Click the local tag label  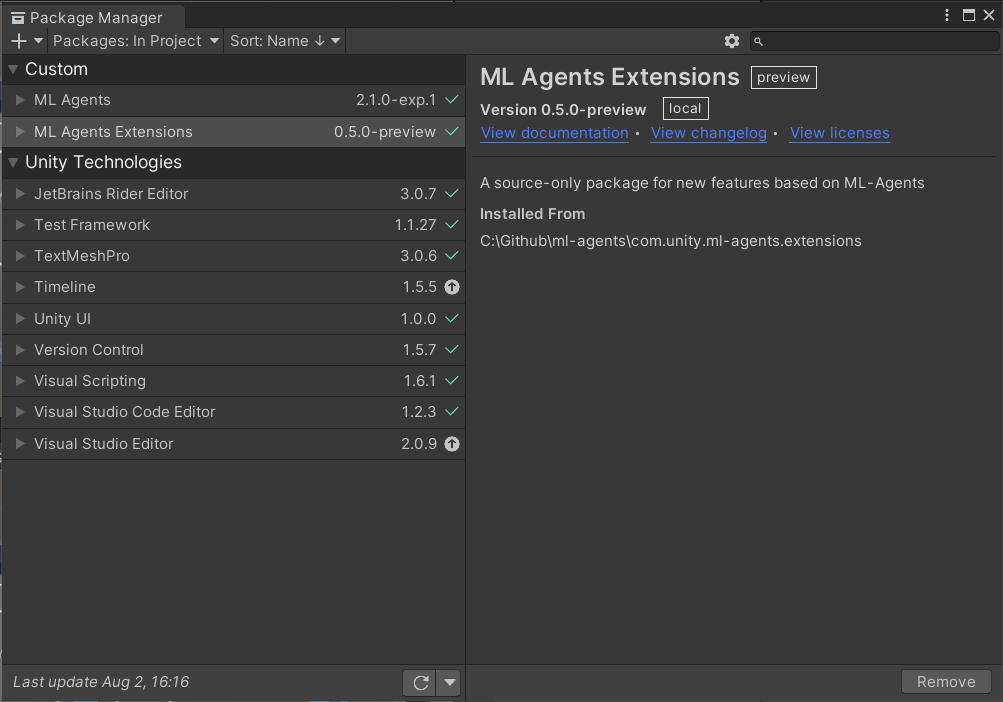686,109
